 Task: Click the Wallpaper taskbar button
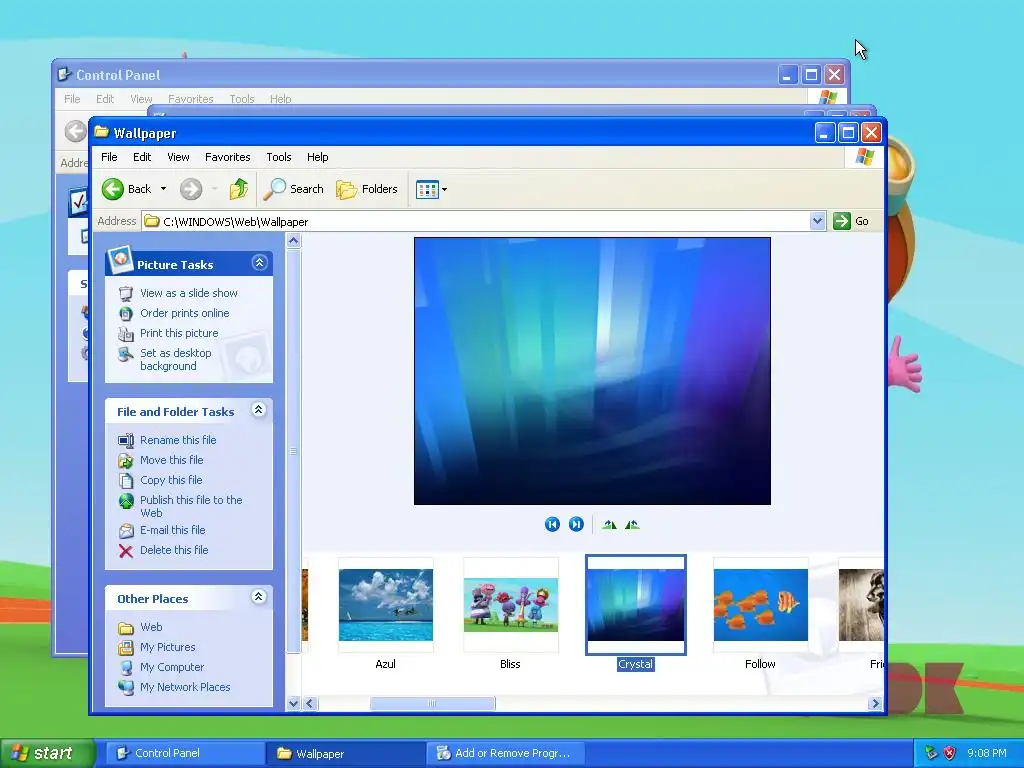point(344,754)
